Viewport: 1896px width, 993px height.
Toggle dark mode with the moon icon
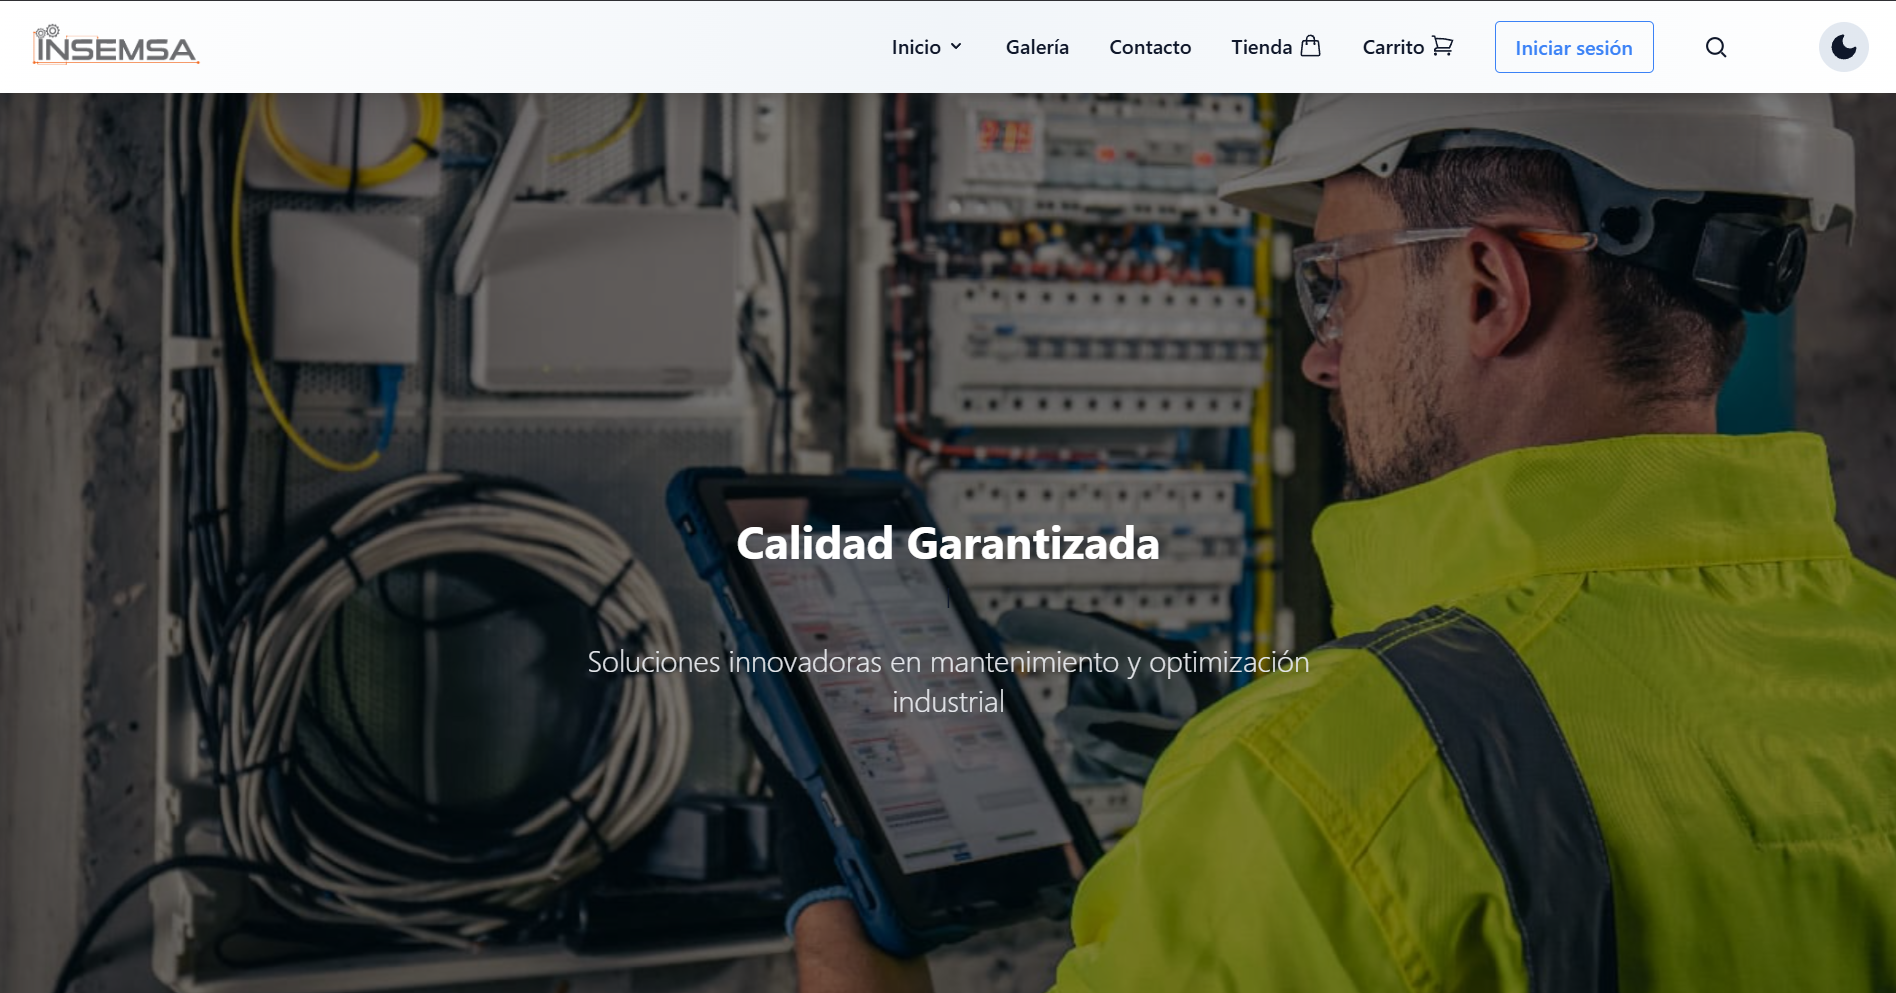(1843, 47)
